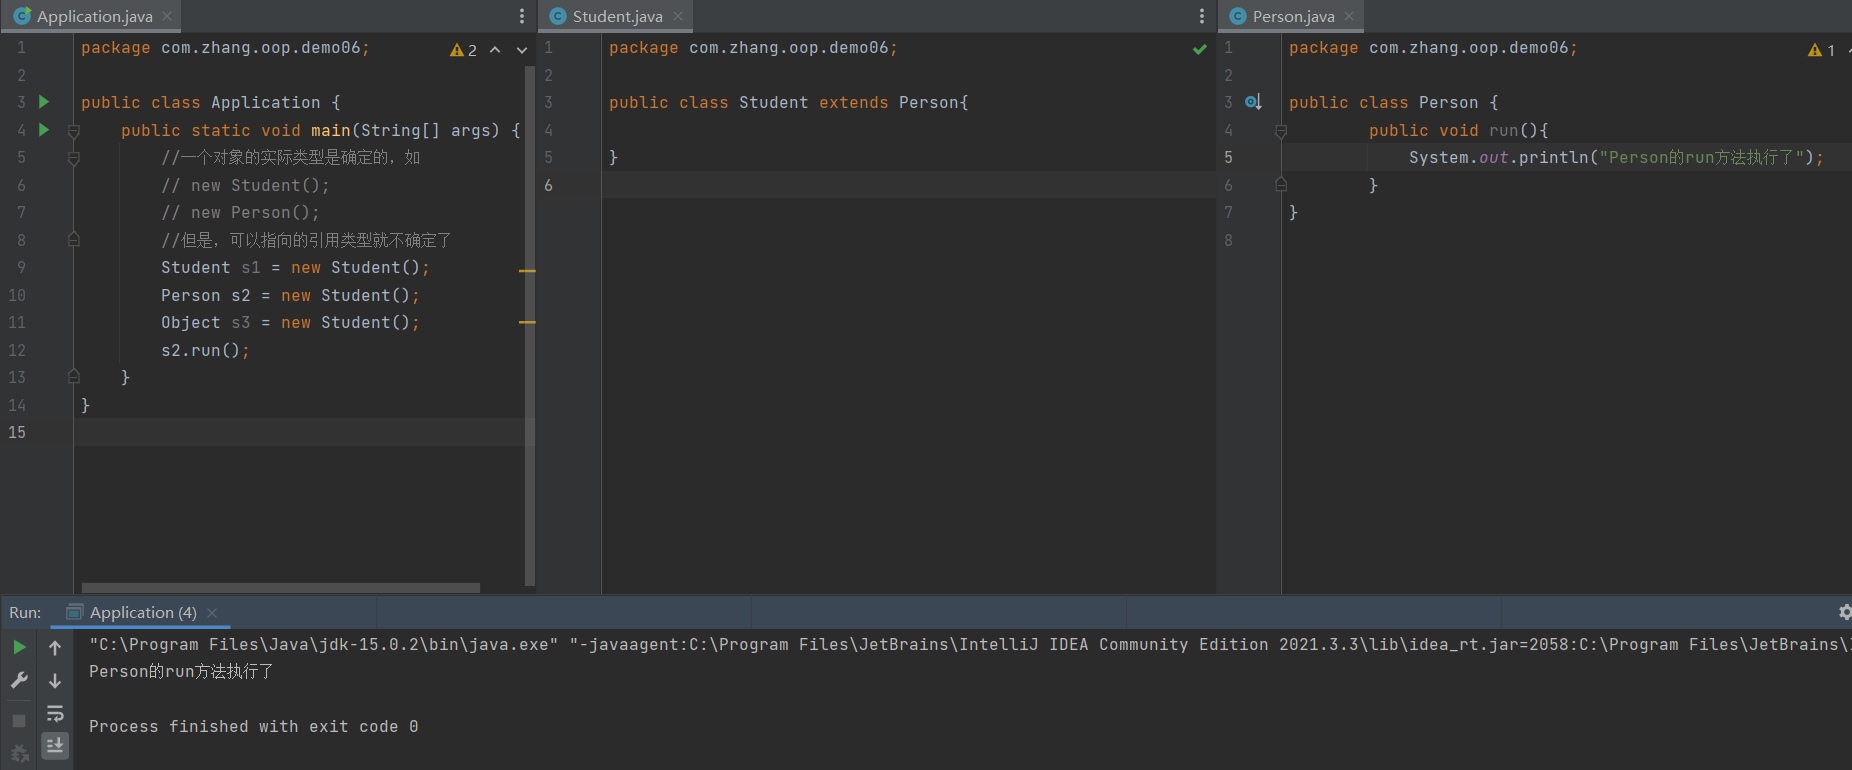
Task: Click 'public class Application {' declaration
Action: tap(211, 103)
